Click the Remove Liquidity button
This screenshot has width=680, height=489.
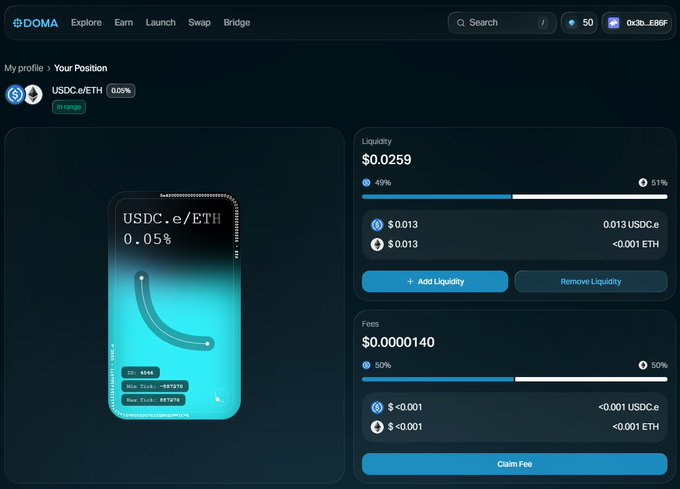[591, 281]
